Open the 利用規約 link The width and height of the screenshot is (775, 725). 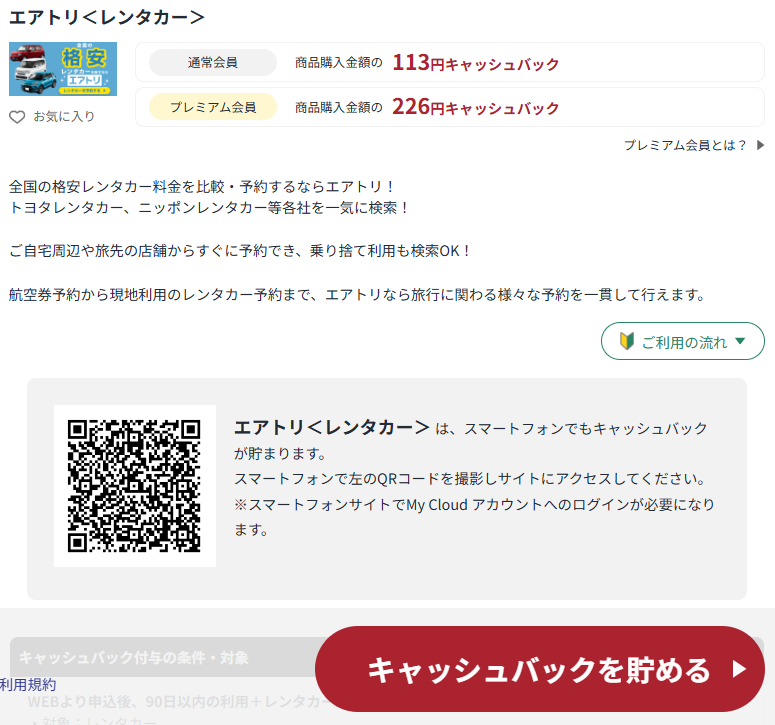28,685
